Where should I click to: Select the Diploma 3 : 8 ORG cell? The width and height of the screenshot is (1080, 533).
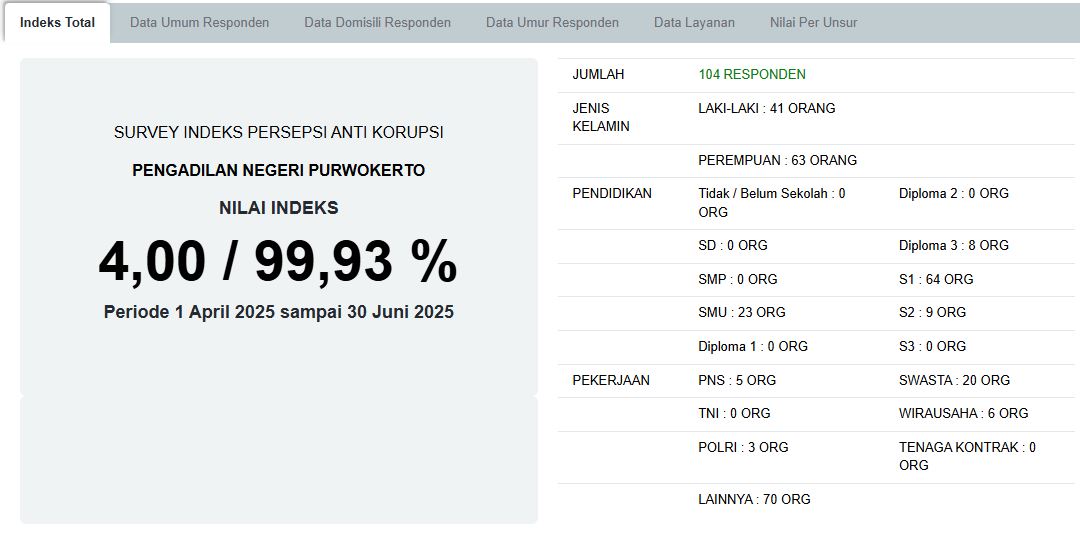pyautogui.click(x=953, y=245)
